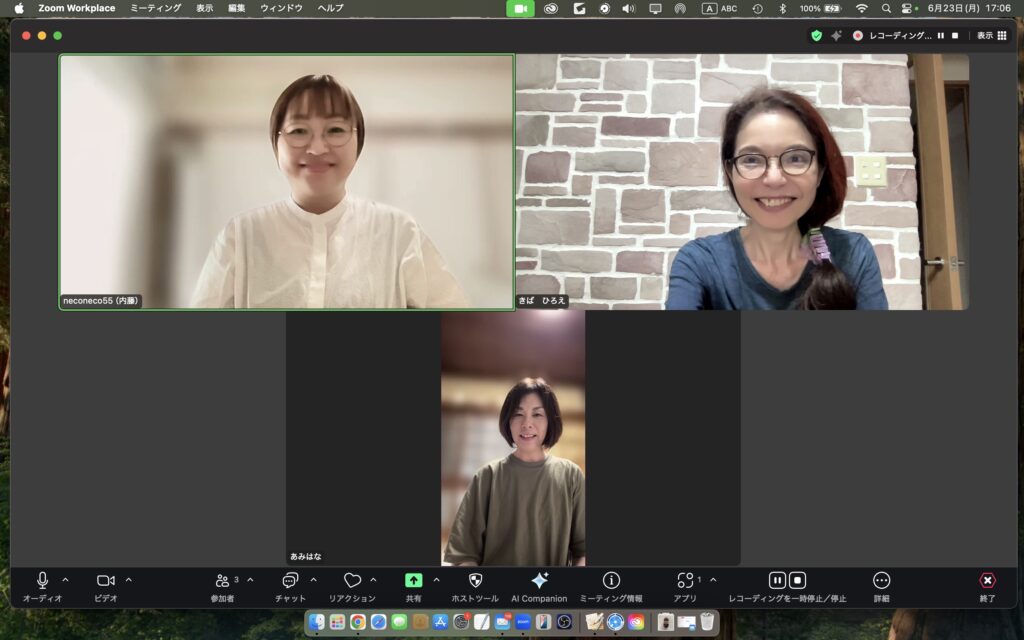This screenshot has height=640, width=1024.
Task: Stop recording in the bottom toolbar
Action: pos(798,580)
